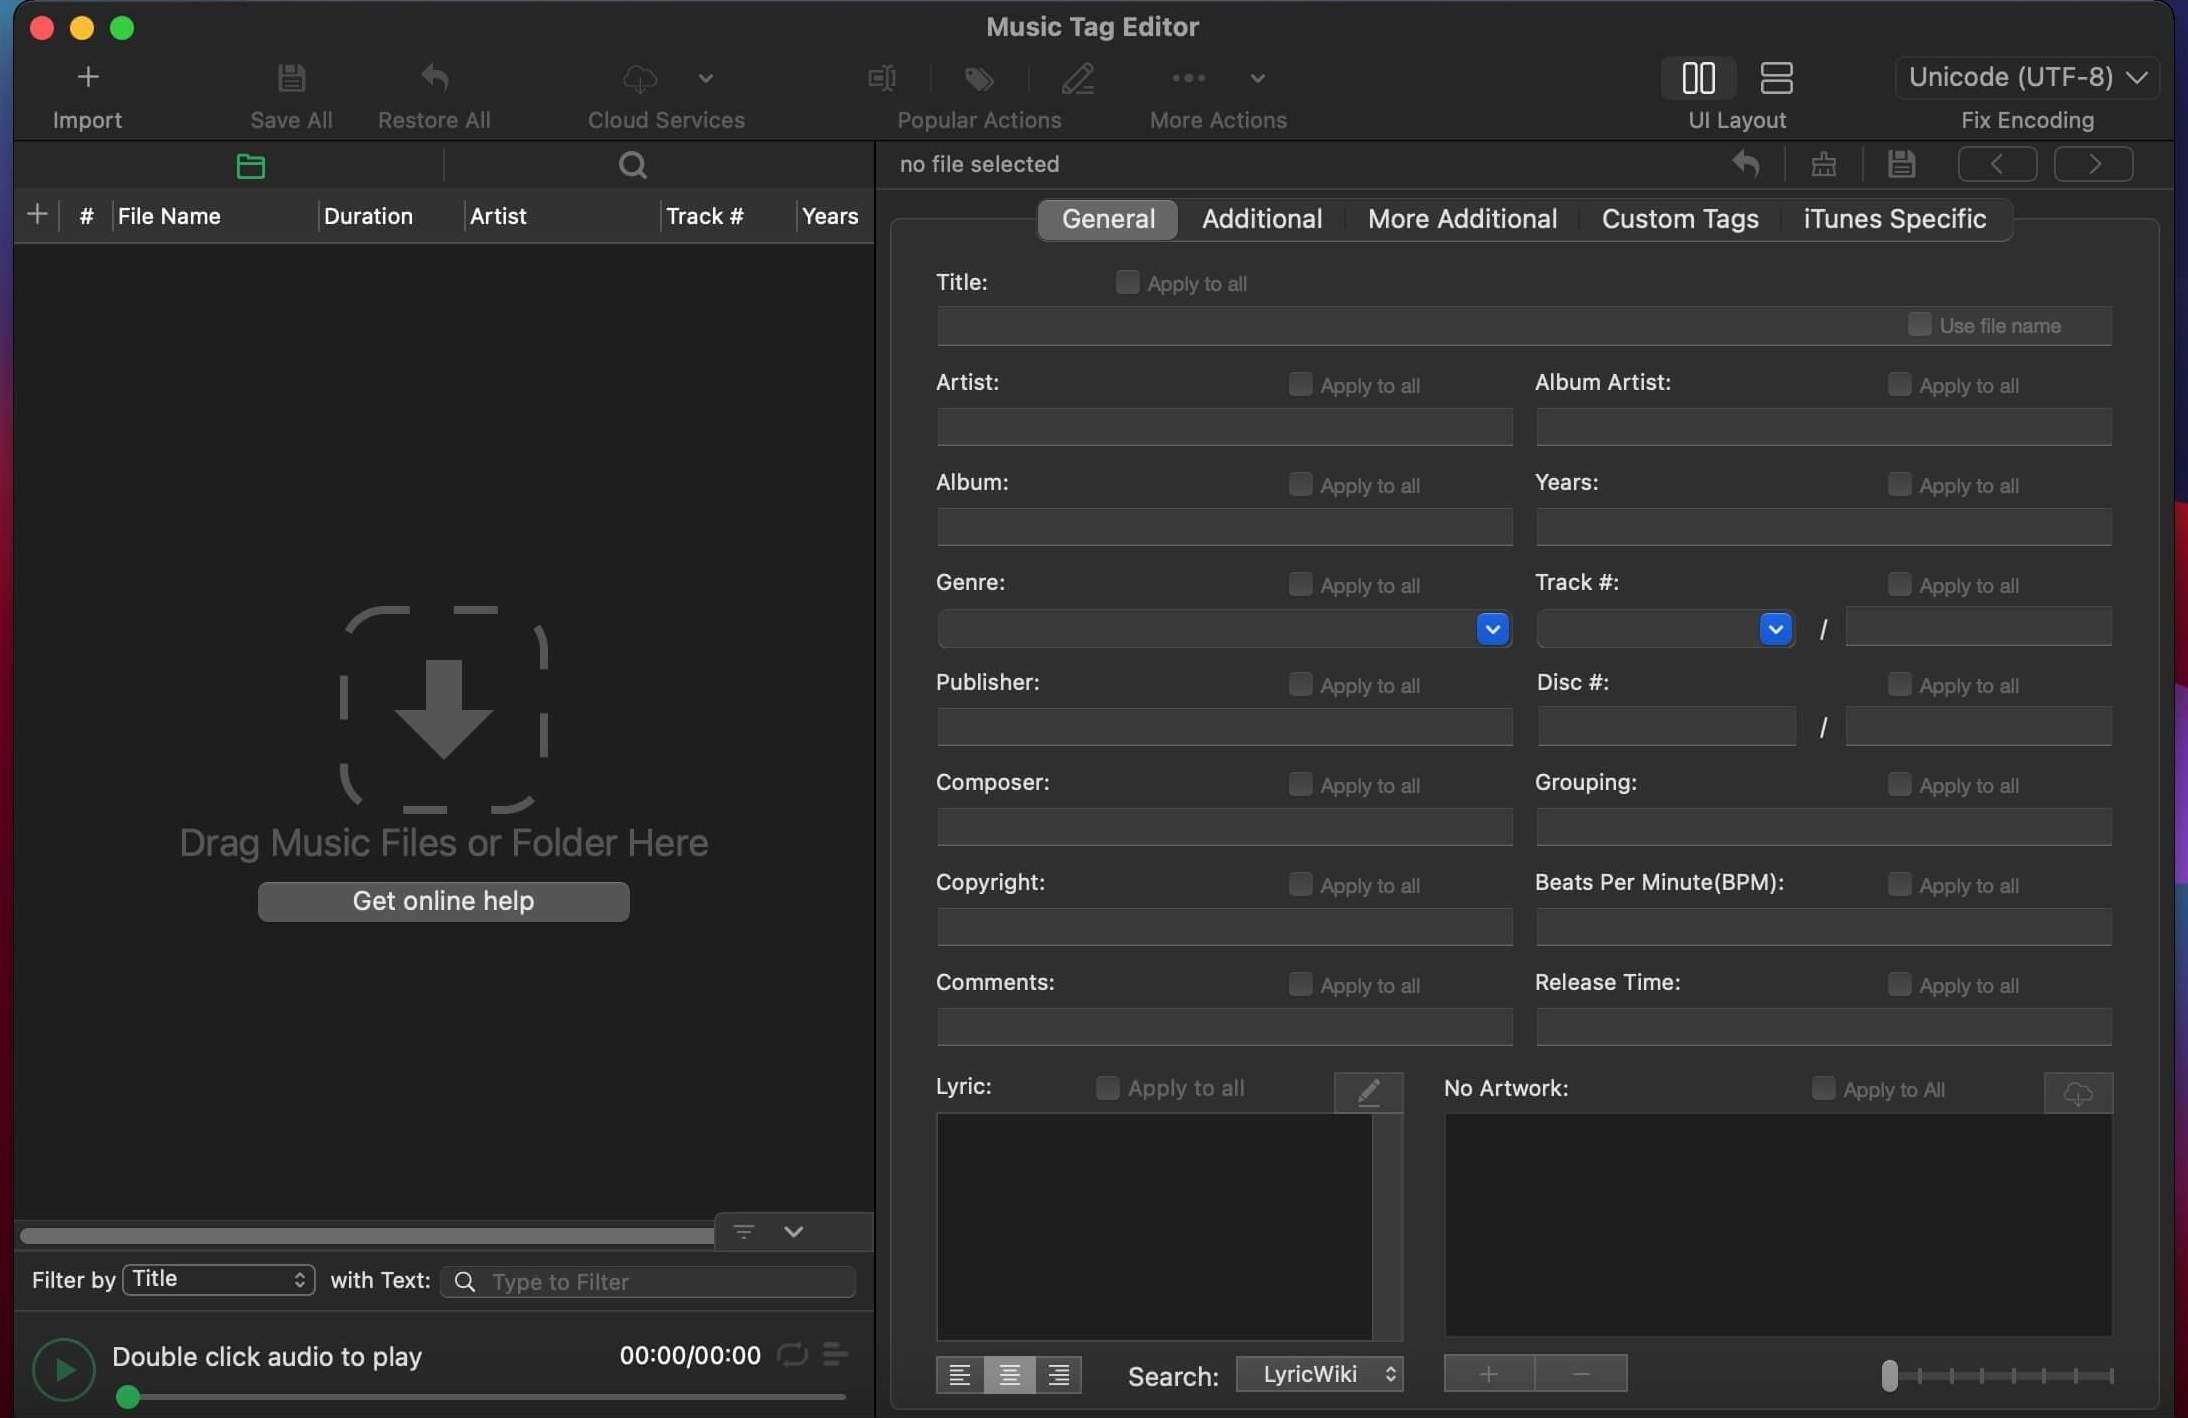Select stacked UI layout icon
2188x1418 pixels.
click(x=1776, y=78)
